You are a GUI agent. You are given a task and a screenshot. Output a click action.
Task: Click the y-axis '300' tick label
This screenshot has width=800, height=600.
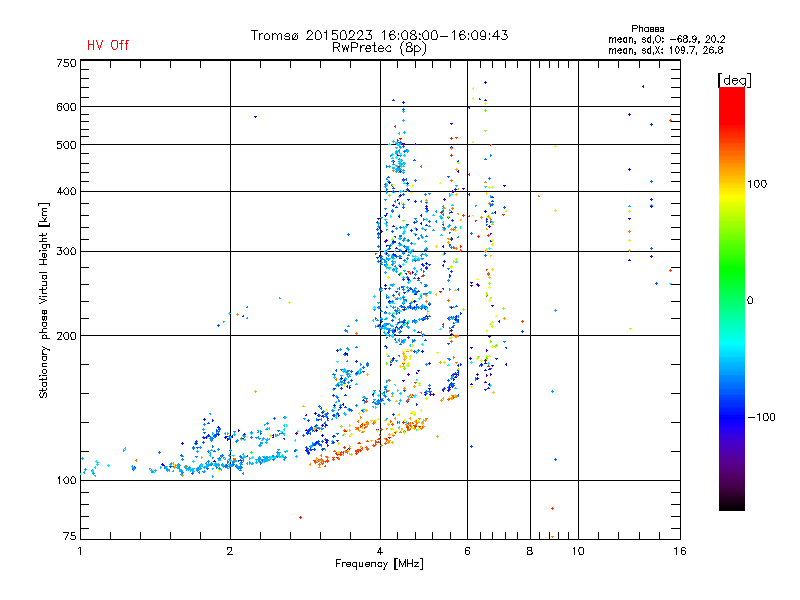(66, 252)
